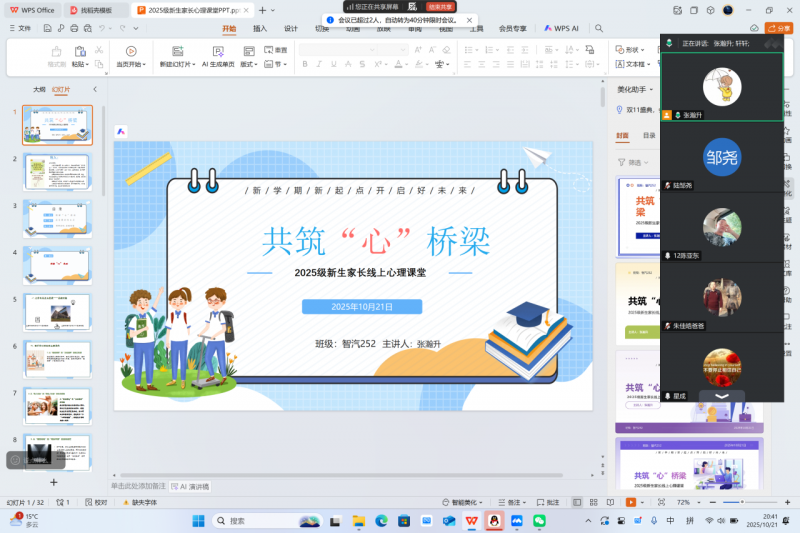
Task: Click the red 结束共享 stop sharing button
Action: 442,6
